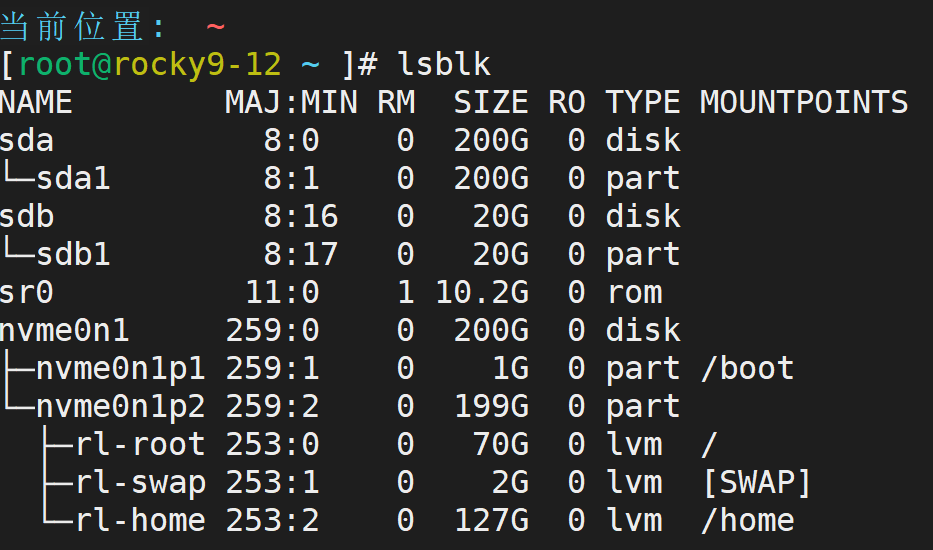Click the RO column header
This screenshot has width=933, height=550.
567,102
